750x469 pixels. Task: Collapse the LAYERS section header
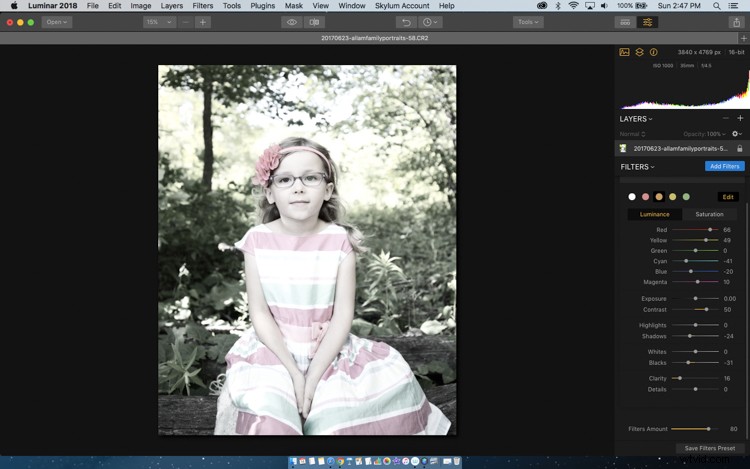(x=636, y=119)
